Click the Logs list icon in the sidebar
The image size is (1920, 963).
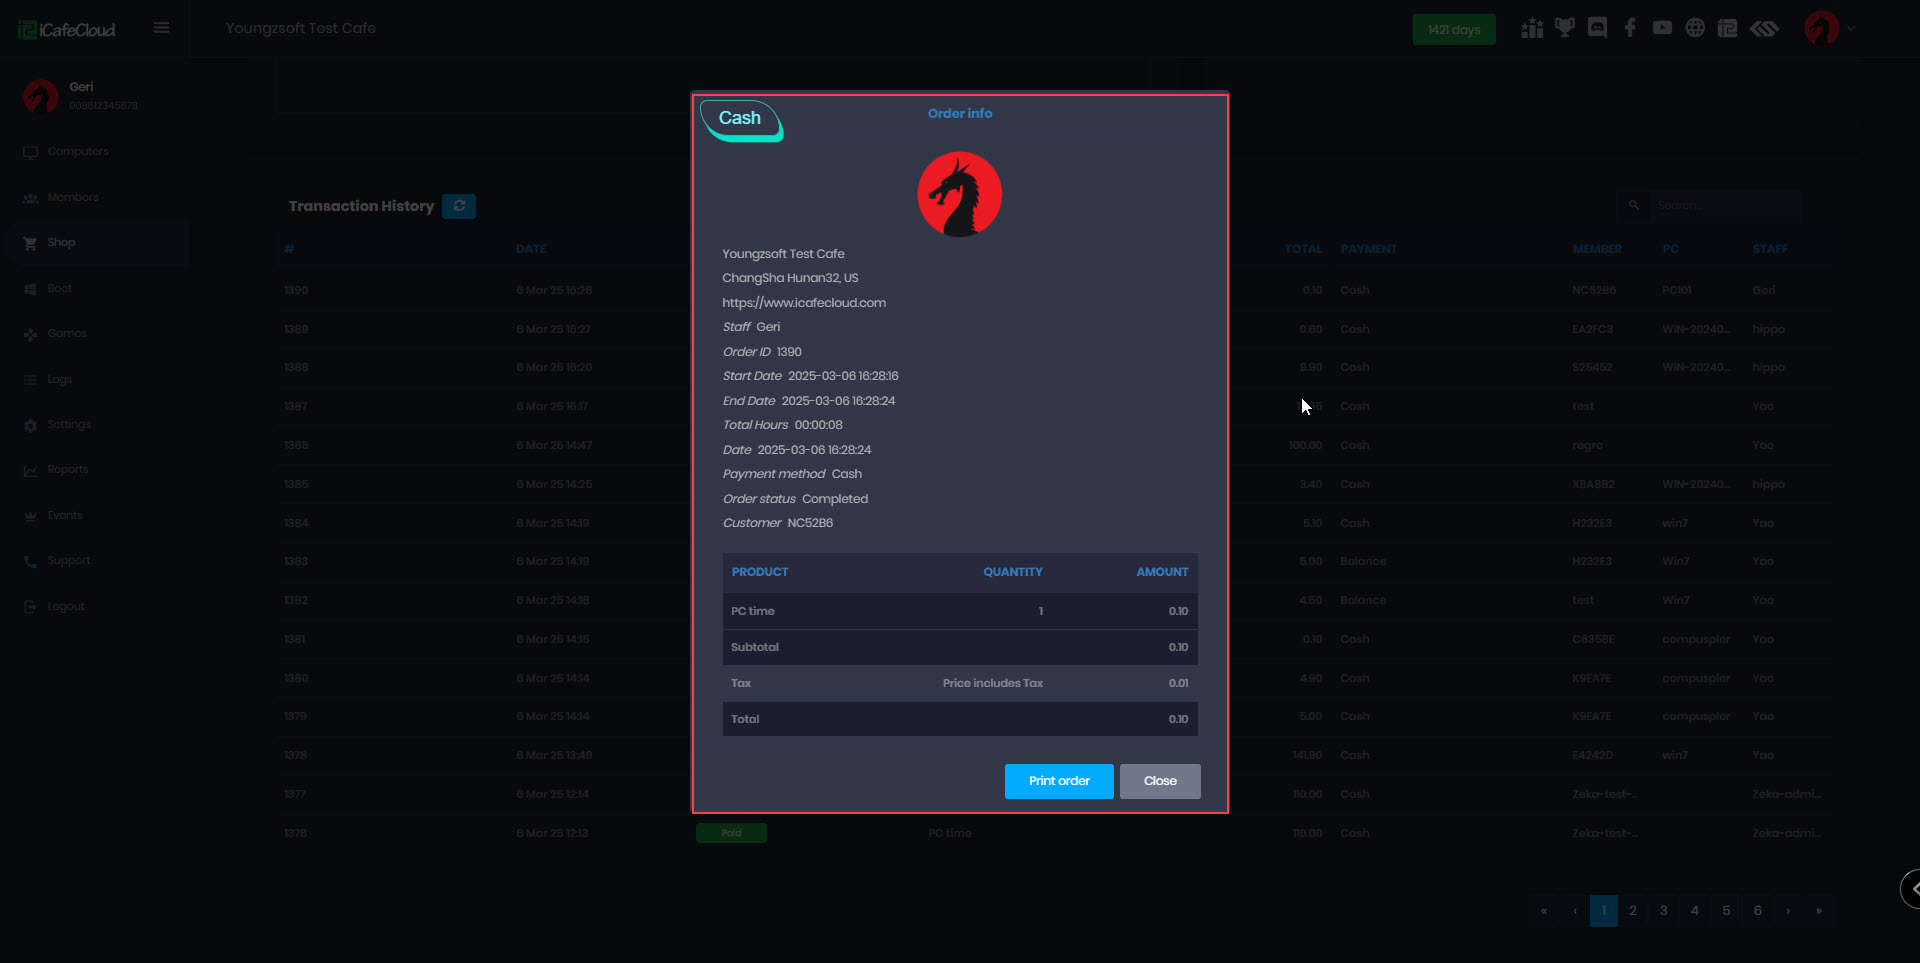[30, 380]
